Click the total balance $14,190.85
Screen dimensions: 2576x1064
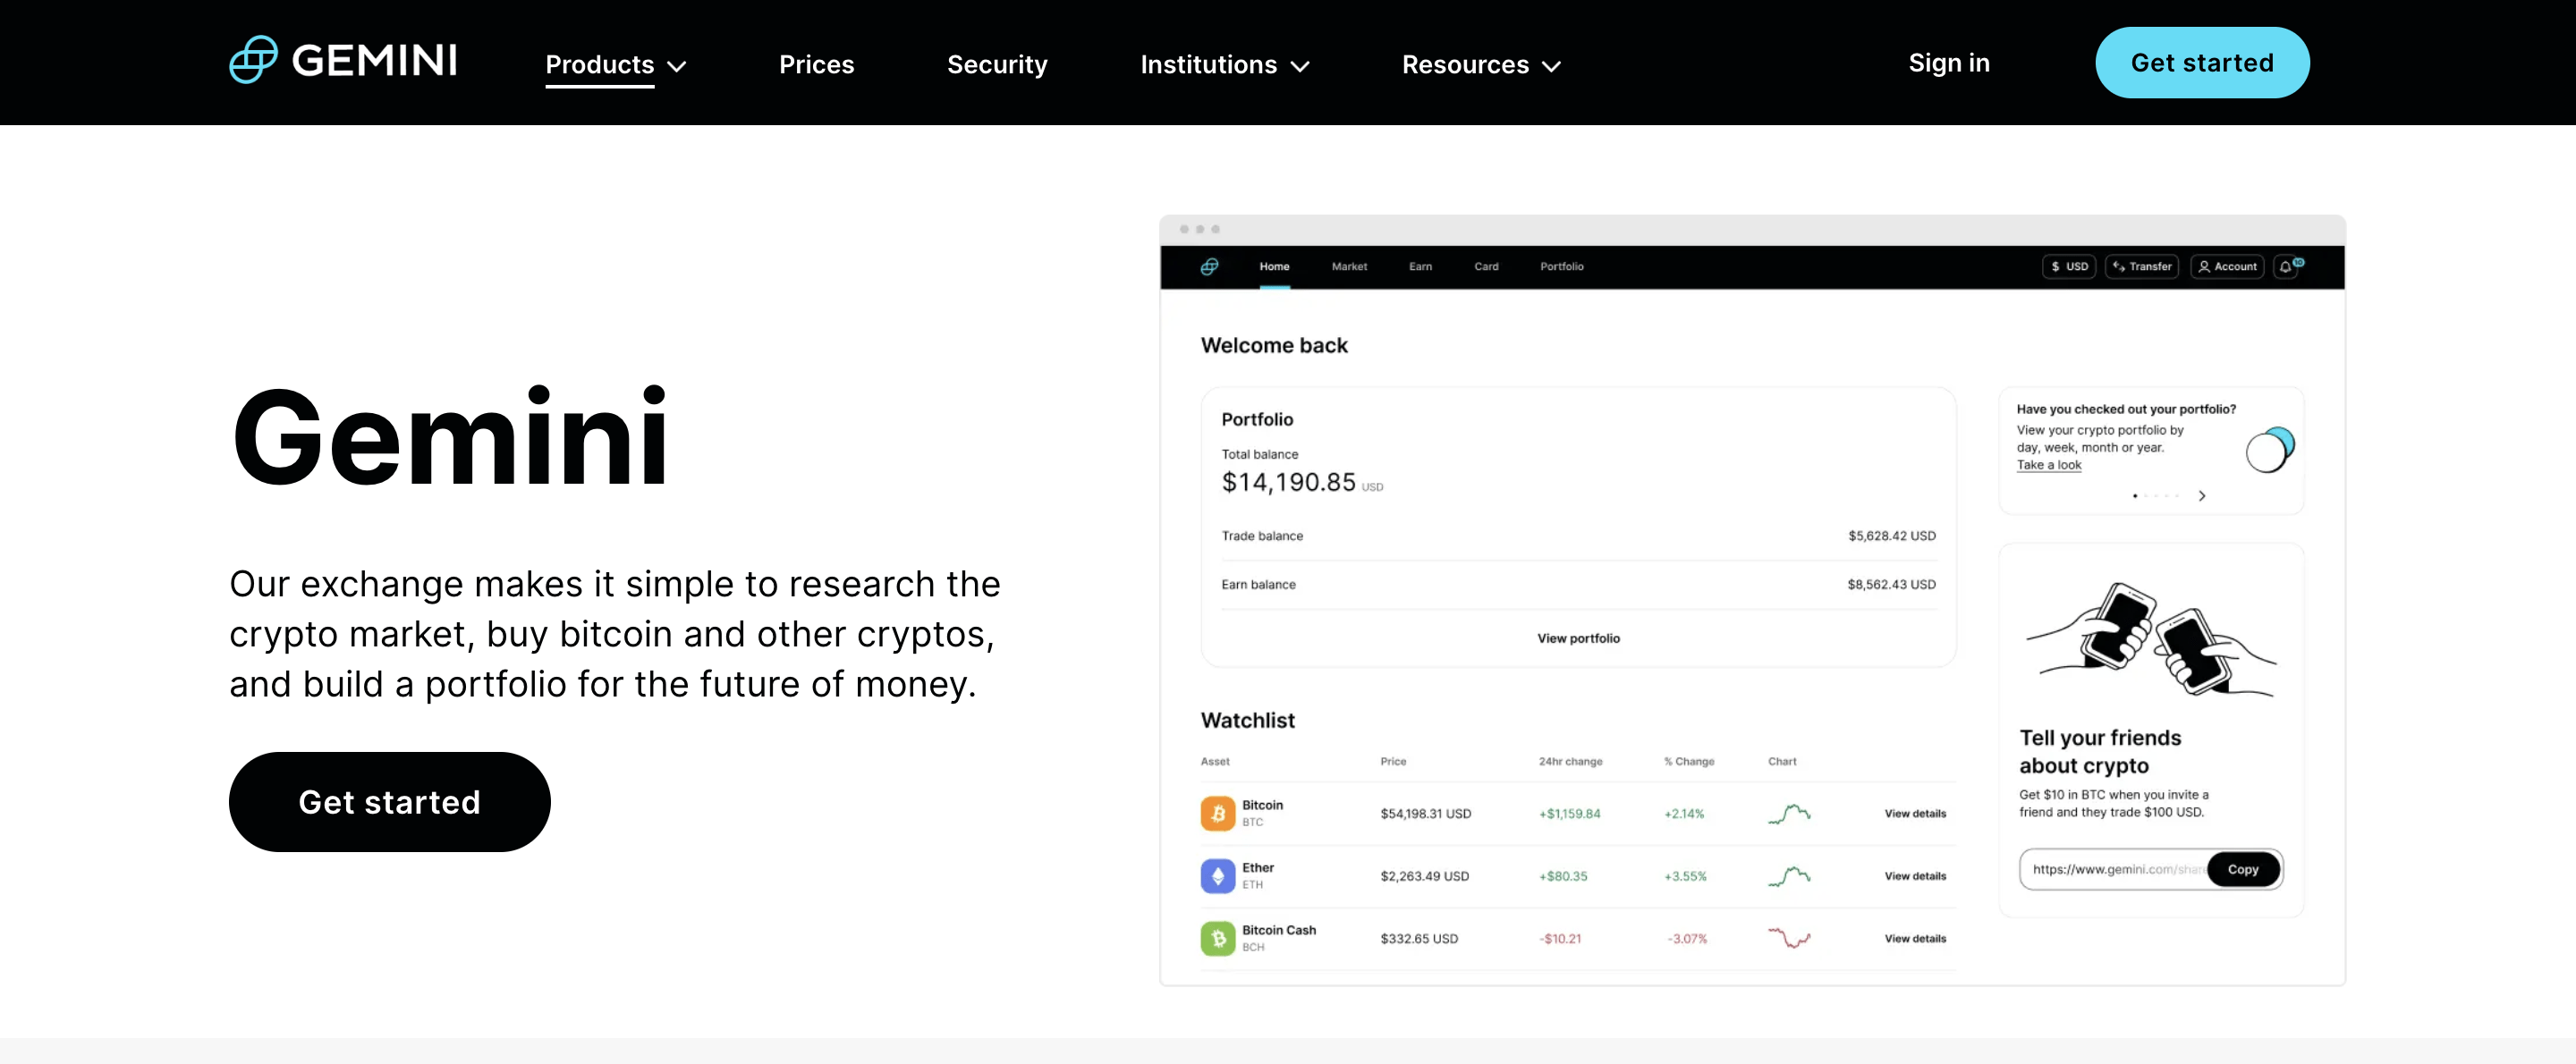coord(1288,483)
